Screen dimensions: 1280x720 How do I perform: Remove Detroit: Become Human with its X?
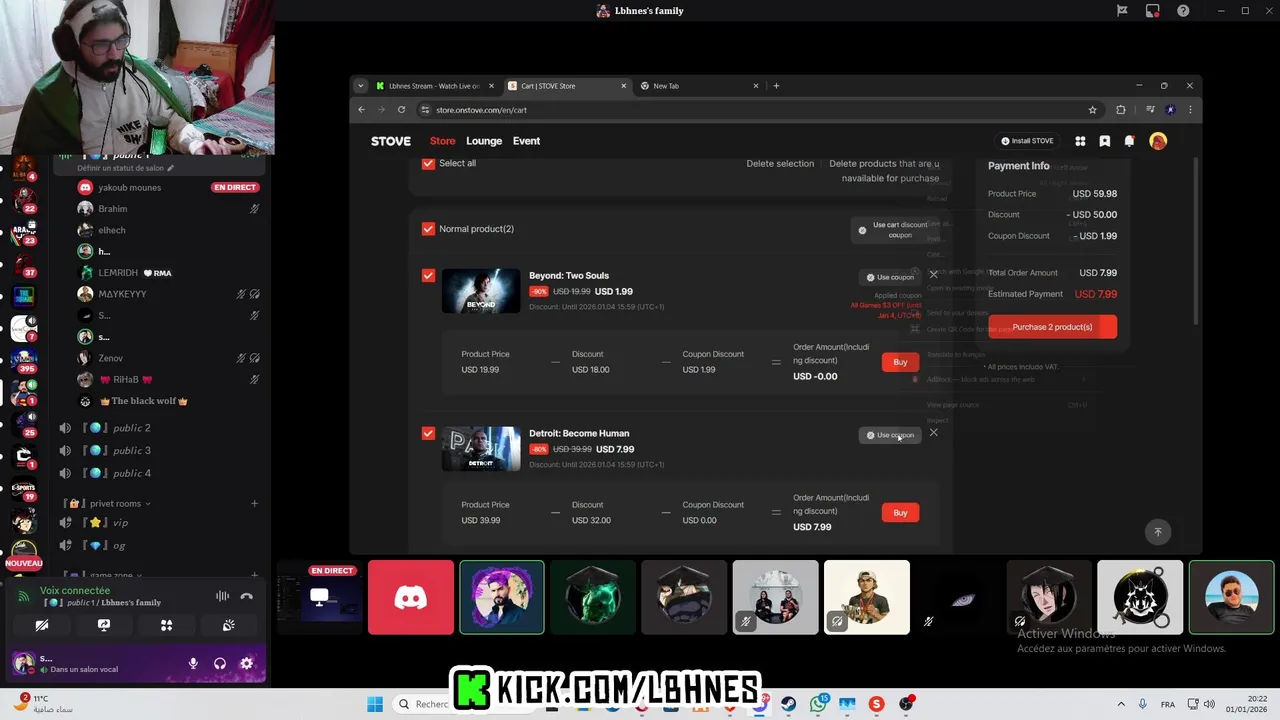point(933,432)
